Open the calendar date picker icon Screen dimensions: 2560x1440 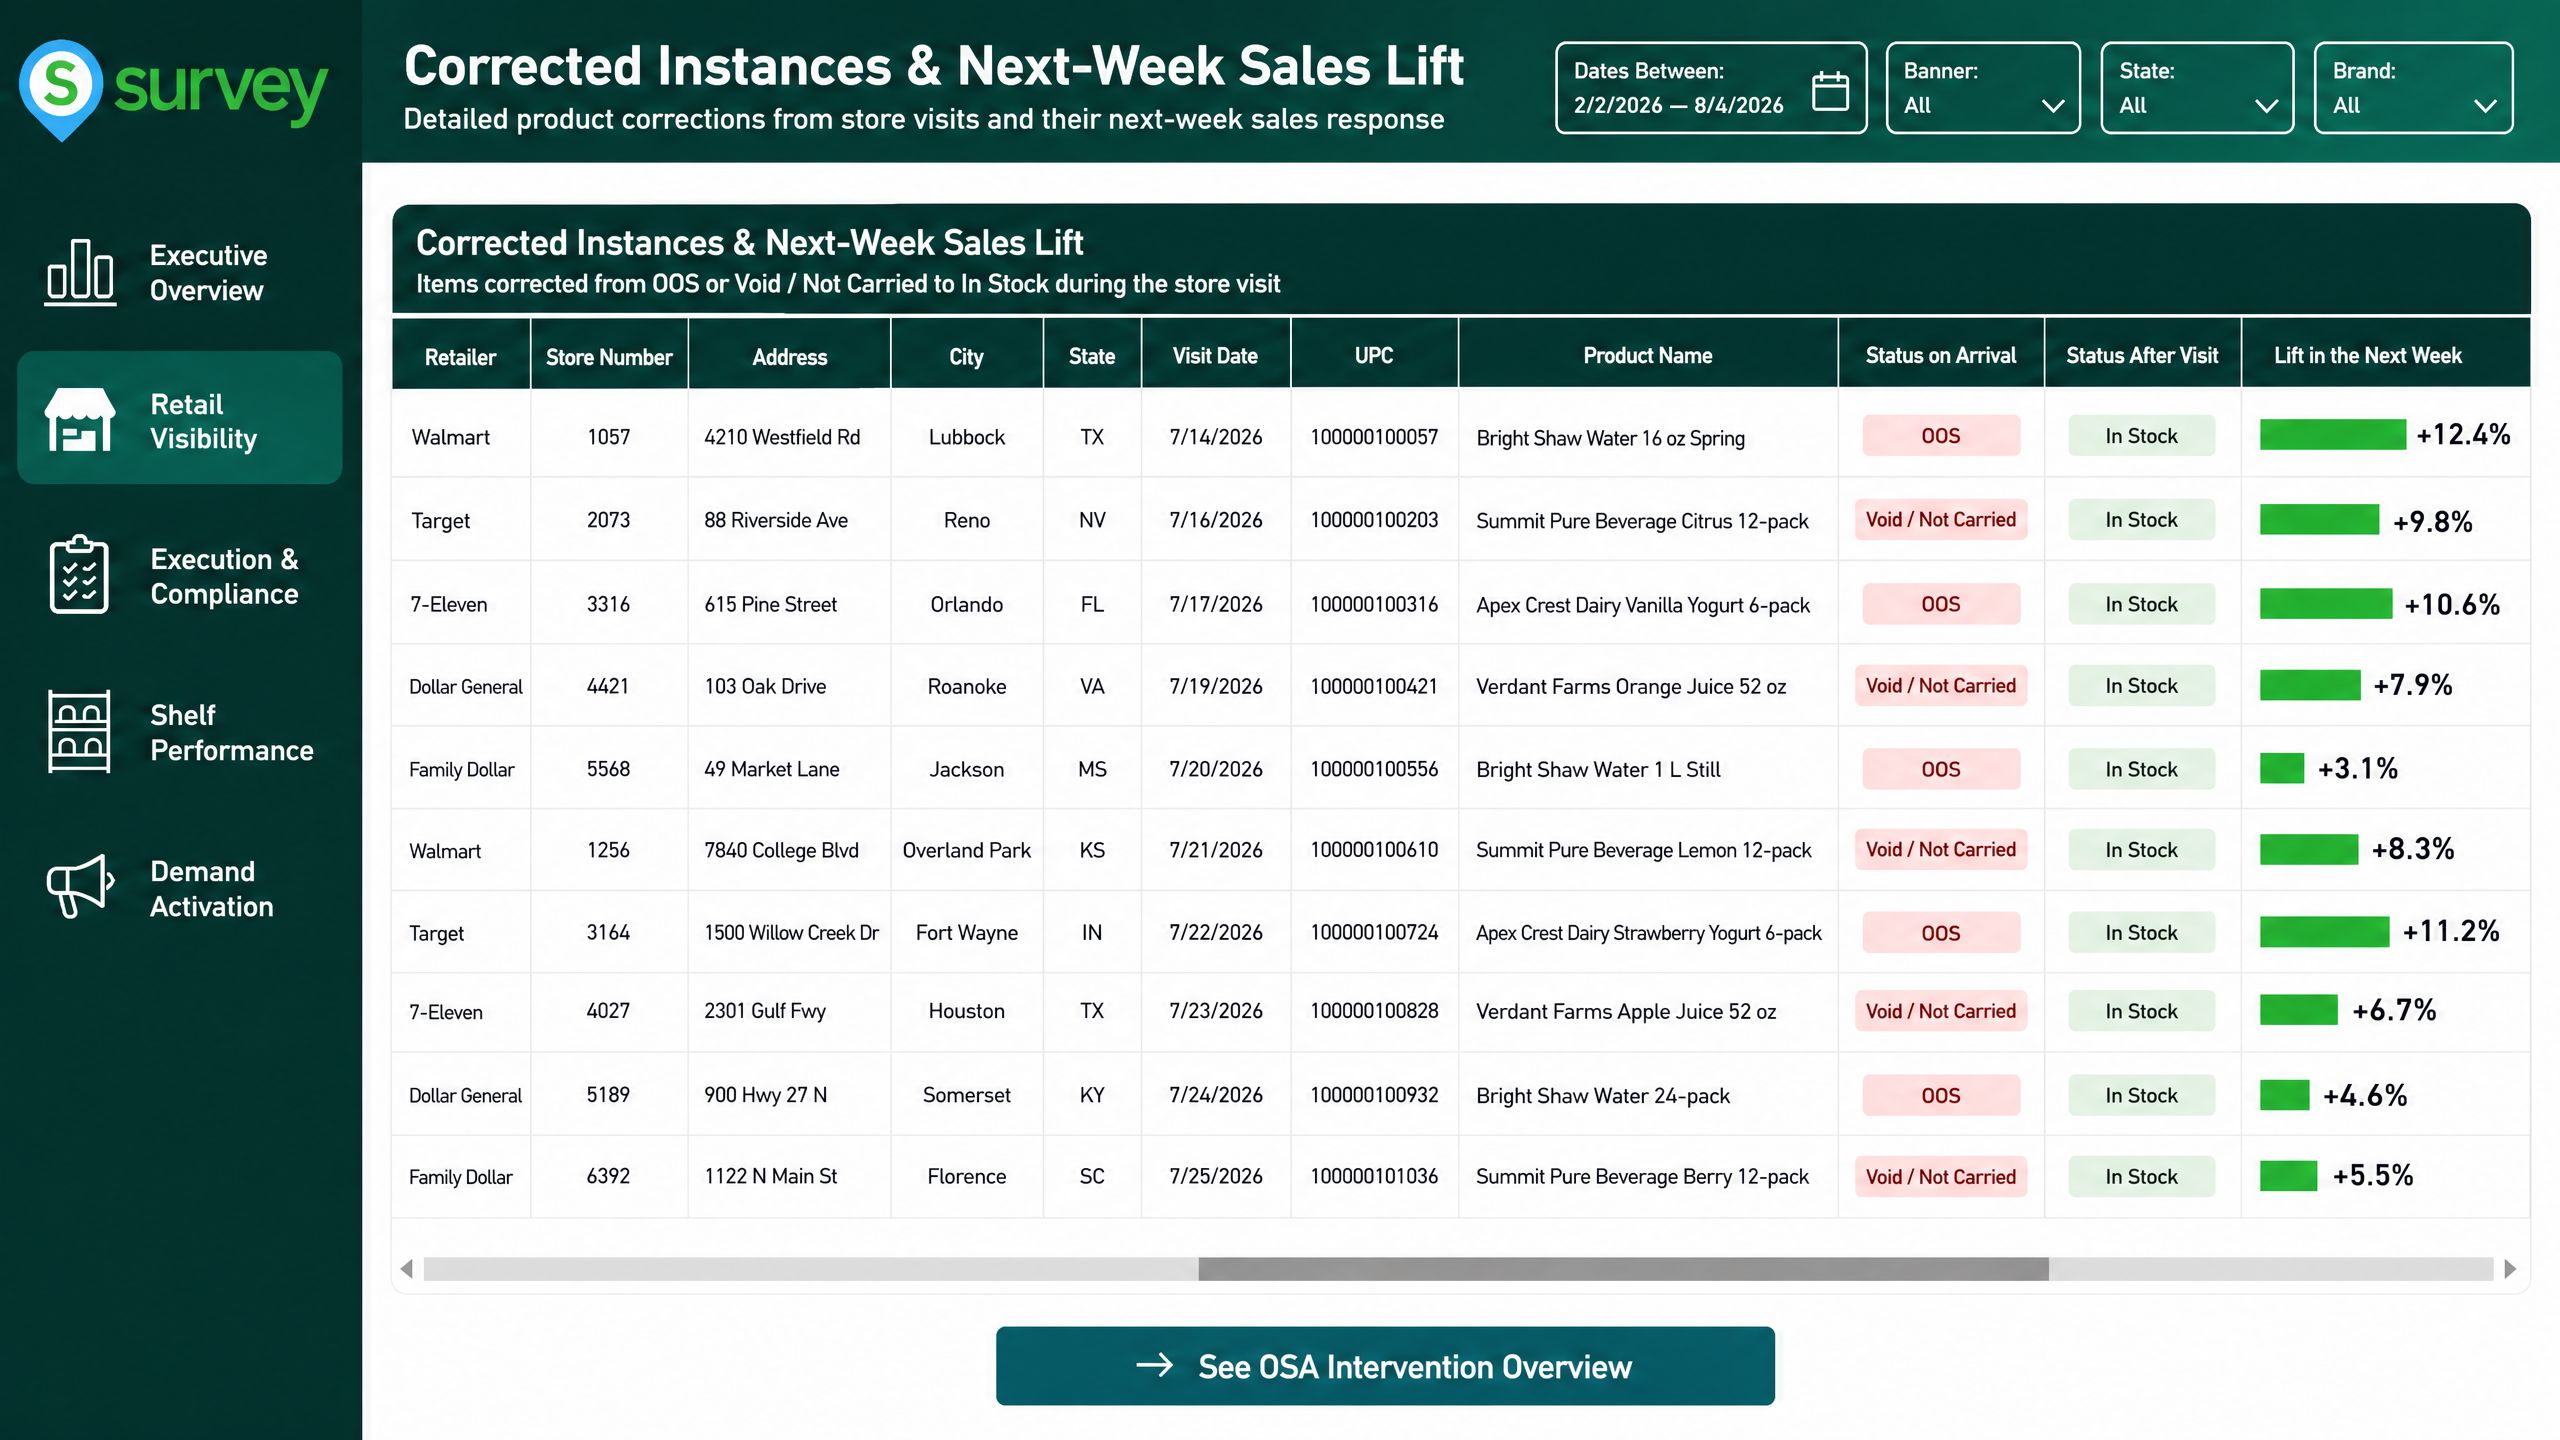click(x=1830, y=91)
